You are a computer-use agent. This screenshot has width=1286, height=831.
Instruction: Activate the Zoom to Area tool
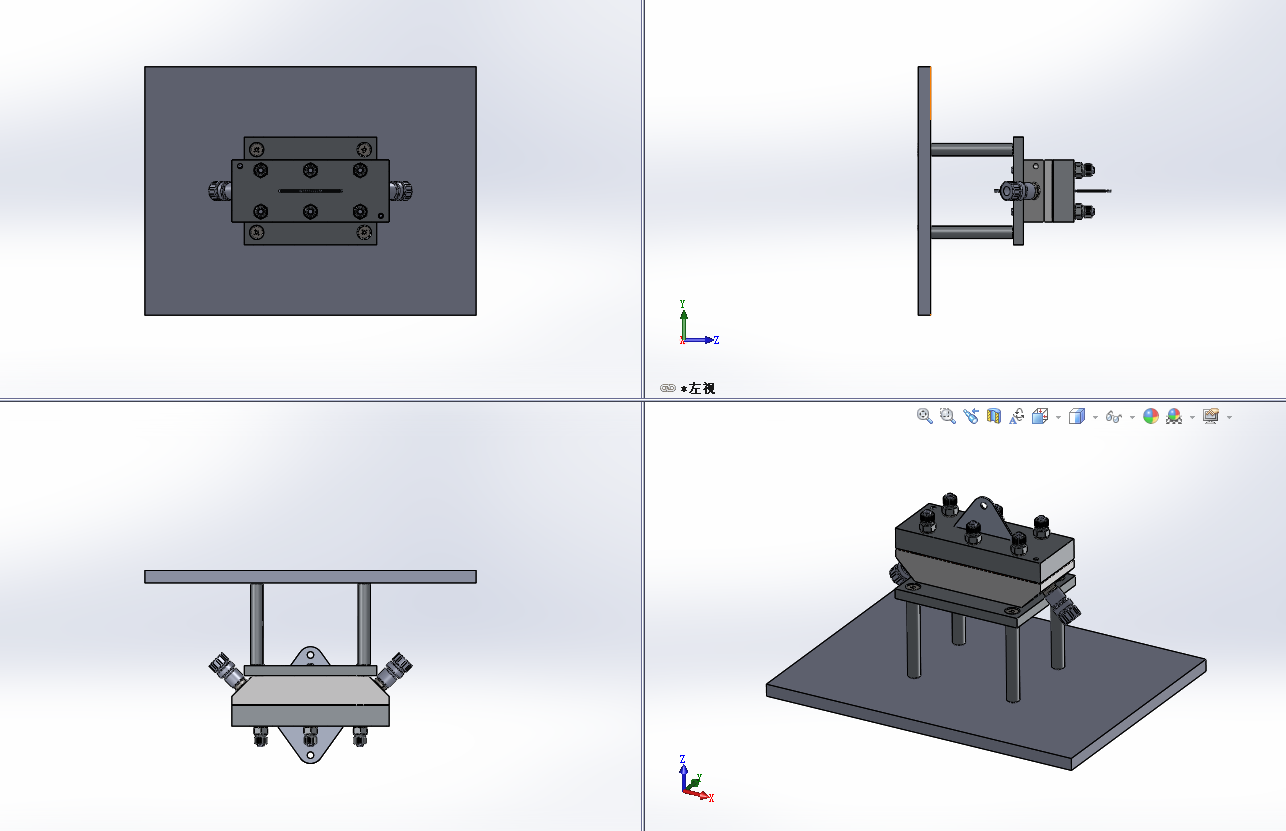click(947, 416)
